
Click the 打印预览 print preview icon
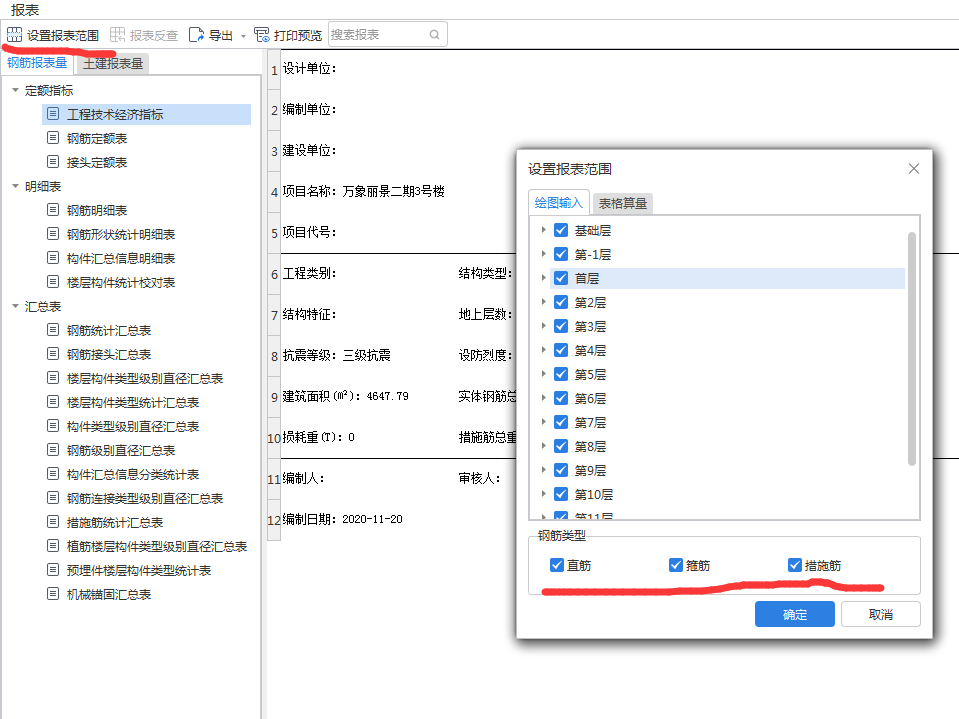(262, 35)
